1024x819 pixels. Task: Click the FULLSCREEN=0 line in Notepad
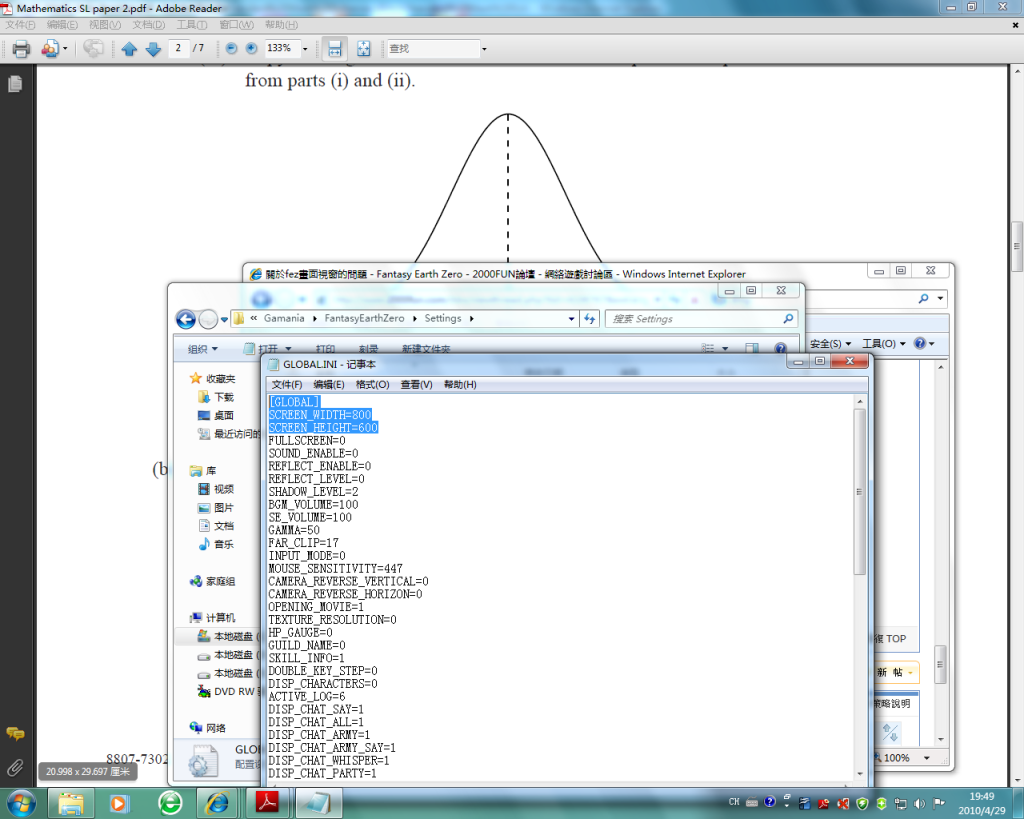click(307, 441)
